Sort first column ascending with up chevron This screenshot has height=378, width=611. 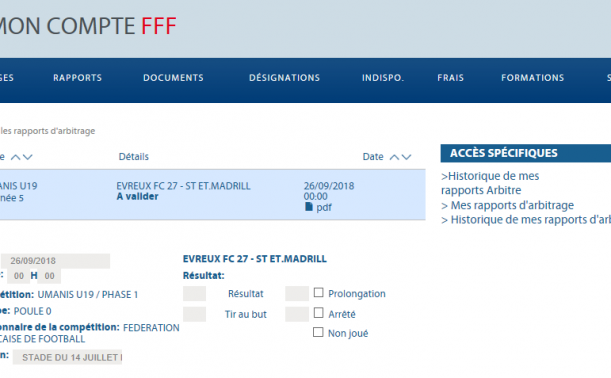point(15,157)
